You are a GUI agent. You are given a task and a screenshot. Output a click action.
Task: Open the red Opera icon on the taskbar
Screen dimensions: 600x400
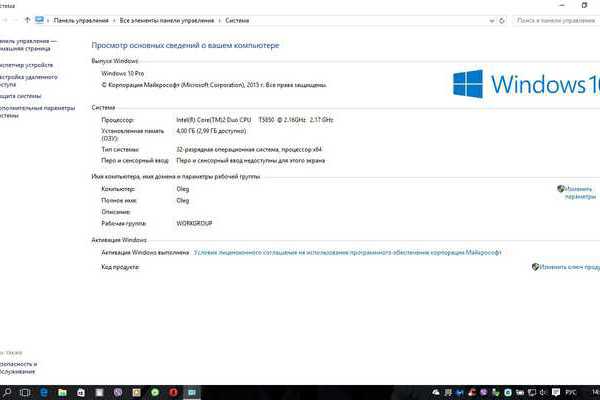pos(173,392)
